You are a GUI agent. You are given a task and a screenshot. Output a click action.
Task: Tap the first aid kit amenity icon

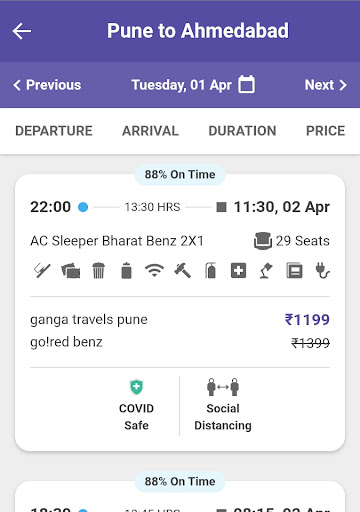(x=238, y=270)
